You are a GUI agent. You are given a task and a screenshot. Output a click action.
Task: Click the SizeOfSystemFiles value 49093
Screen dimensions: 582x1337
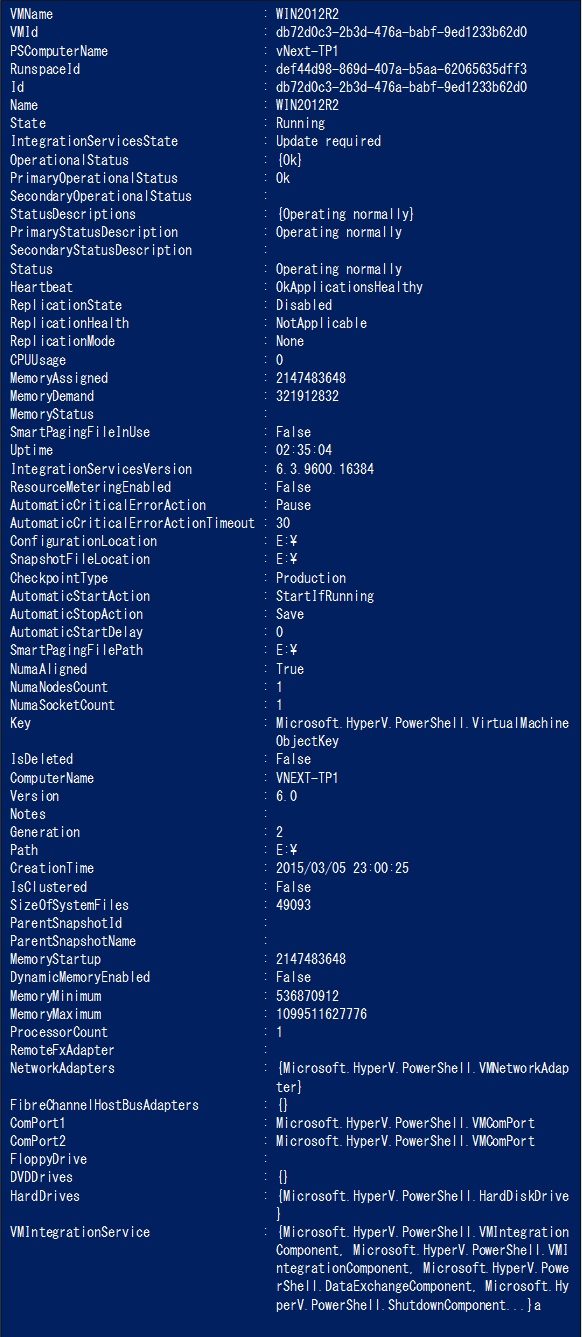pos(293,905)
